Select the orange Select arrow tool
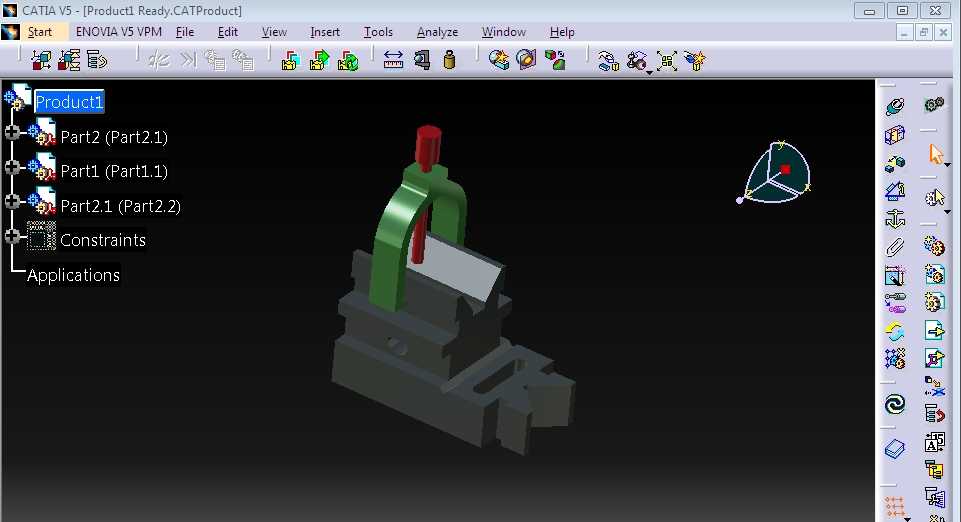The image size is (961, 522). pos(935,154)
